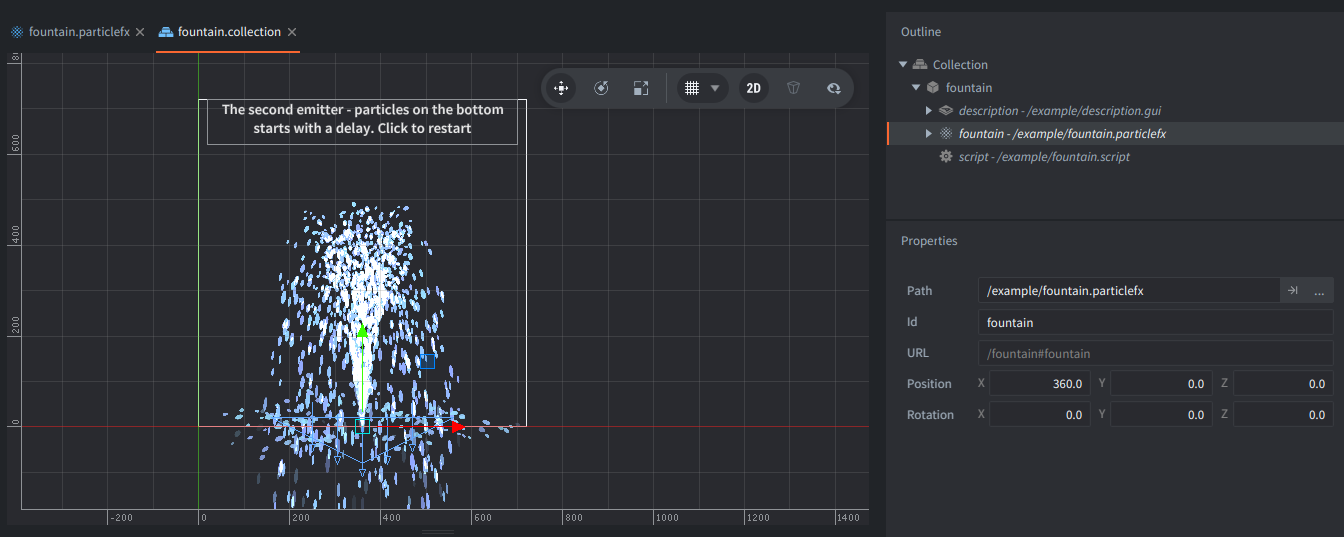Click the Id field containing fountain
This screenshot has height=537, width=1344.
1155,322
